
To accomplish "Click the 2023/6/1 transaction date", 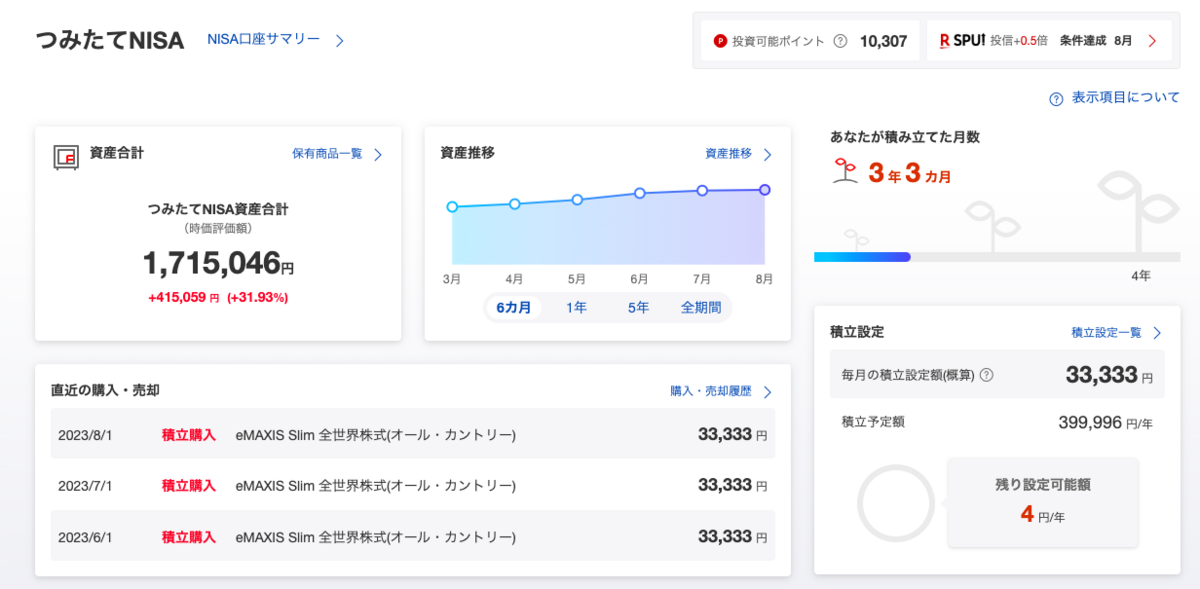I will [x=86, y=537].
